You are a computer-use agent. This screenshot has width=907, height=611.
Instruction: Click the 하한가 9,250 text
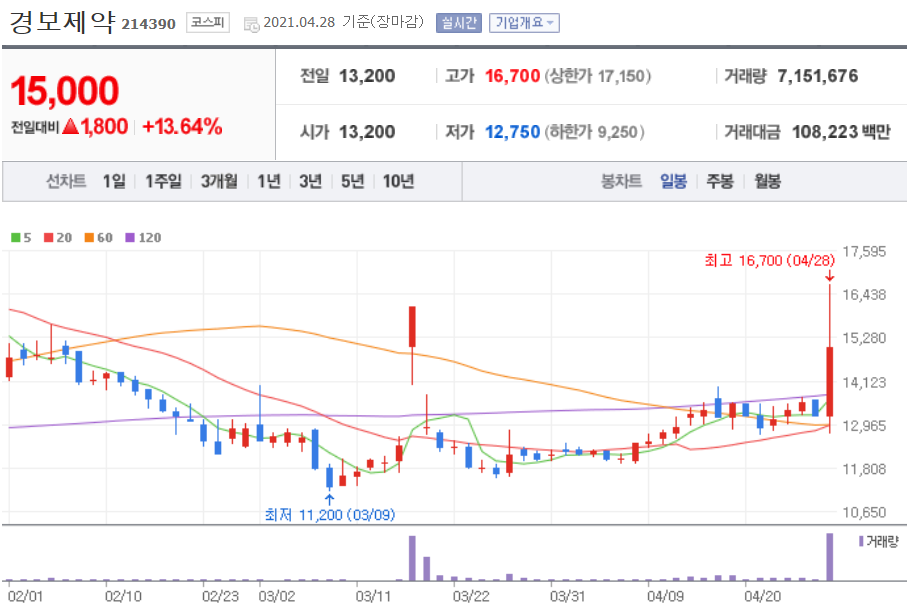(594, 132)
